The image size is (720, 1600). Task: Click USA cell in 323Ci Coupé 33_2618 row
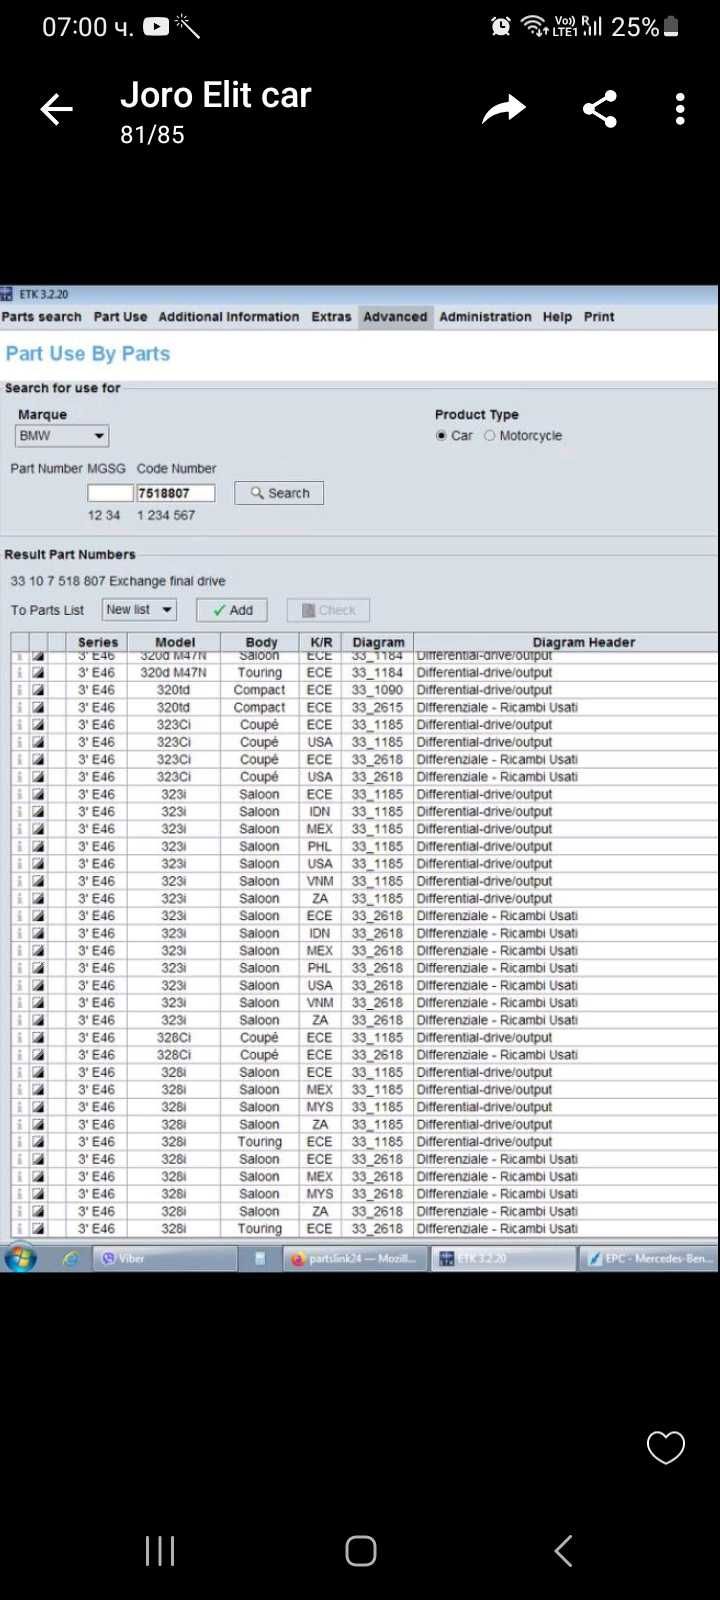320,777
